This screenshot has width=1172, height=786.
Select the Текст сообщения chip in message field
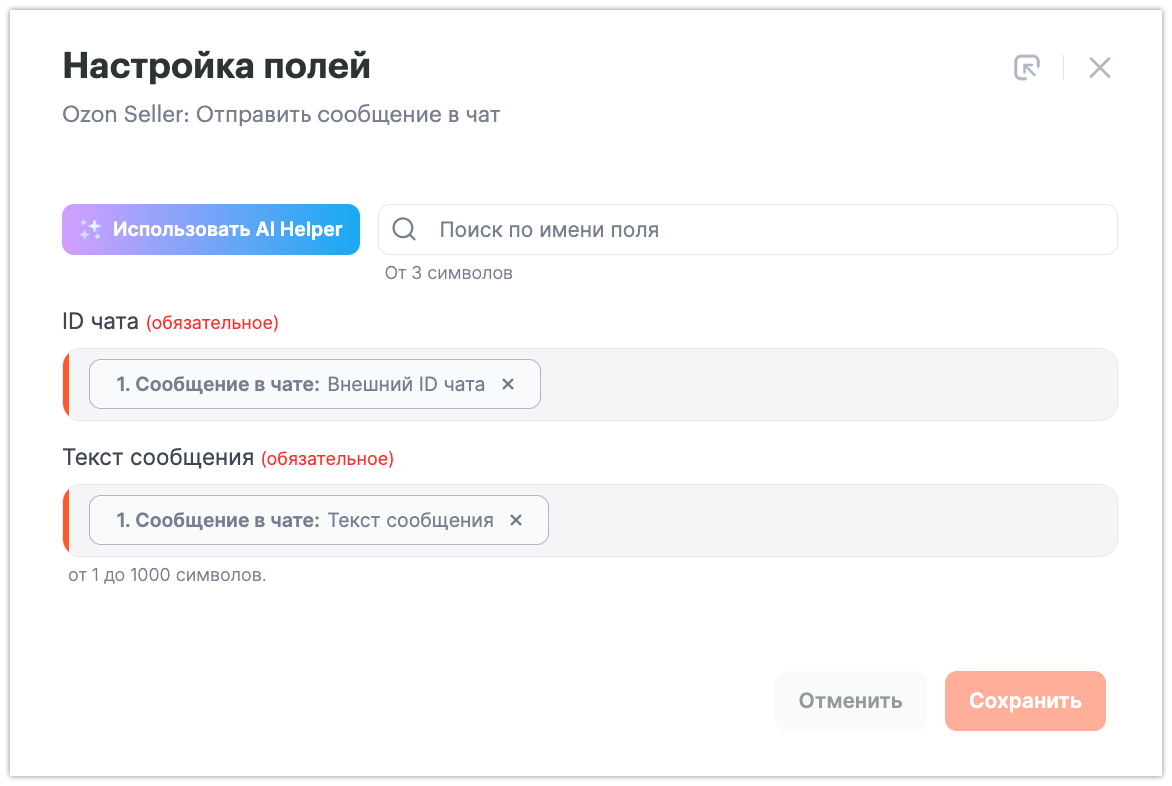click(x=304, y=520)
